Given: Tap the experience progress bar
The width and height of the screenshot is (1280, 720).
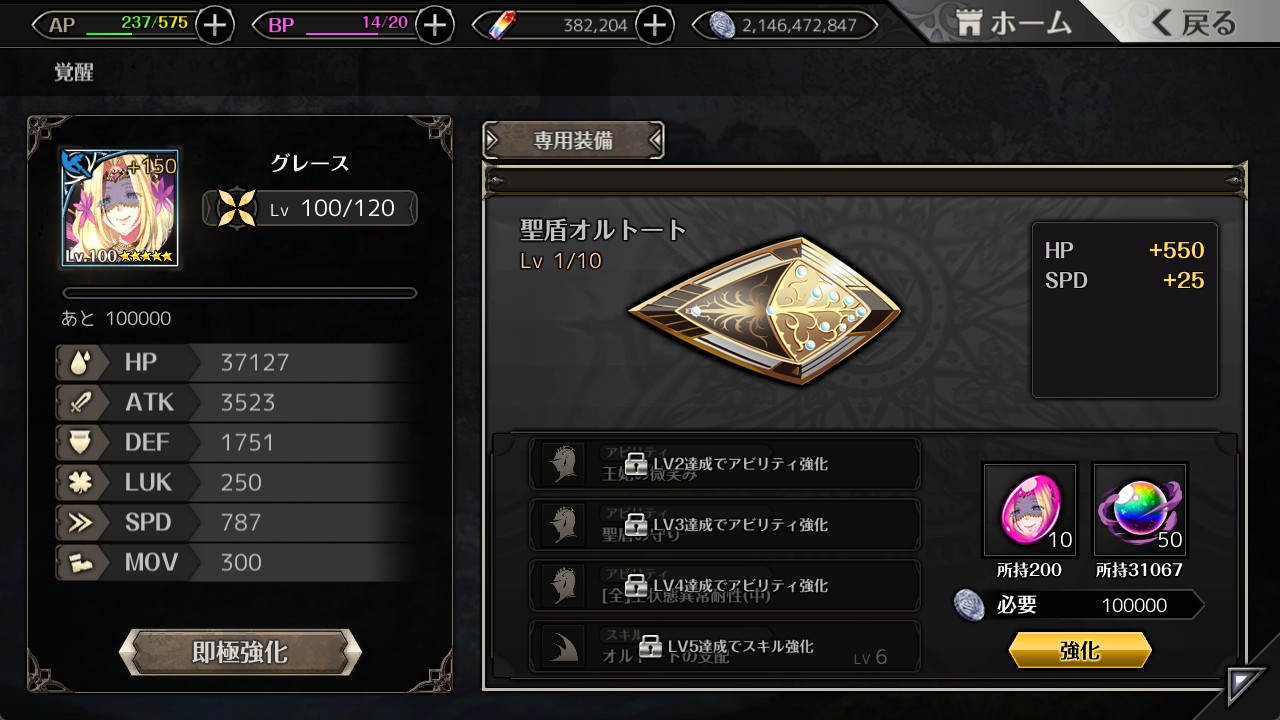Looking at the screenshot, I should 239,293.
